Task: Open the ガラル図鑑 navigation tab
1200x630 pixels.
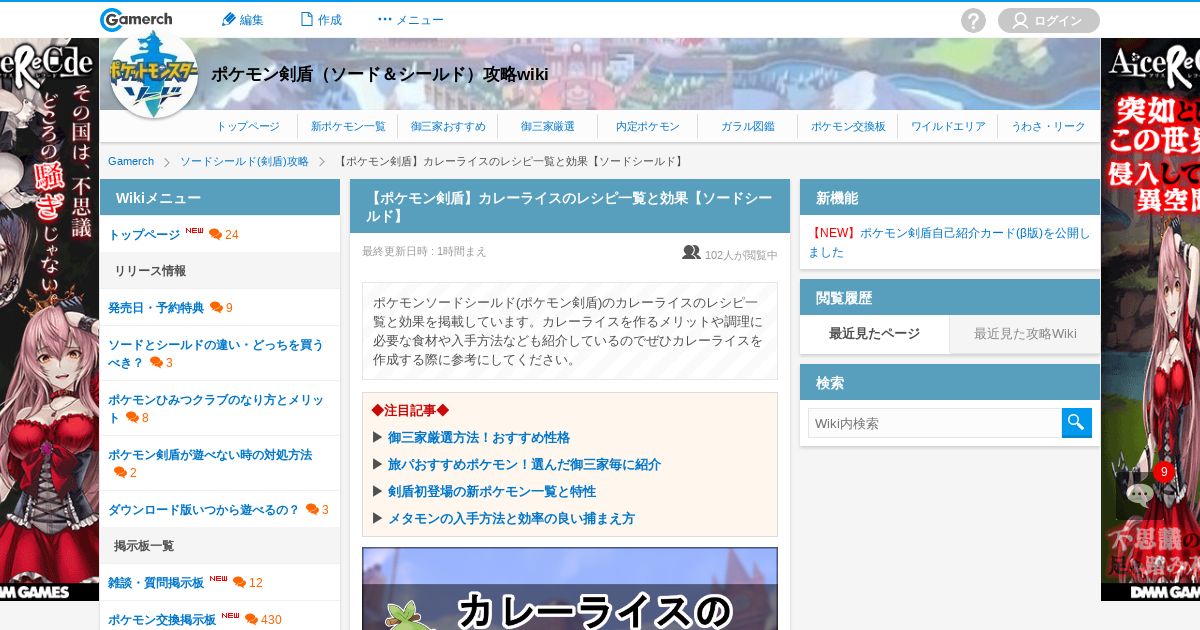Action: tap(748, 126)
